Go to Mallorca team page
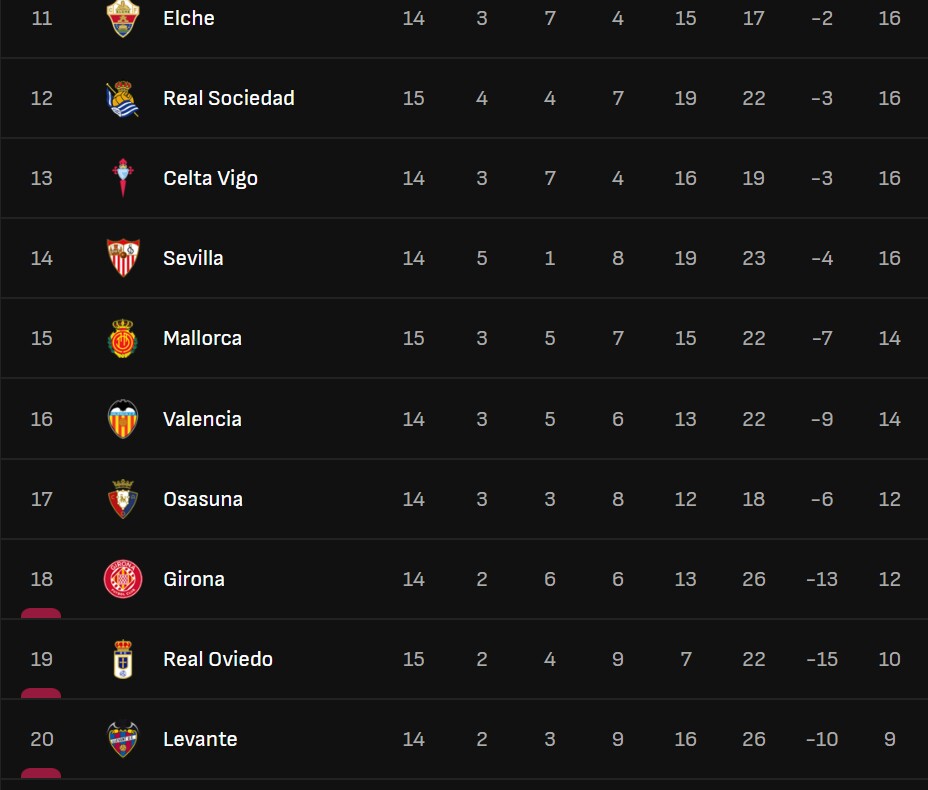Viewport: 928px width, 790px height. pyautogui.click(x=202, y=338)
